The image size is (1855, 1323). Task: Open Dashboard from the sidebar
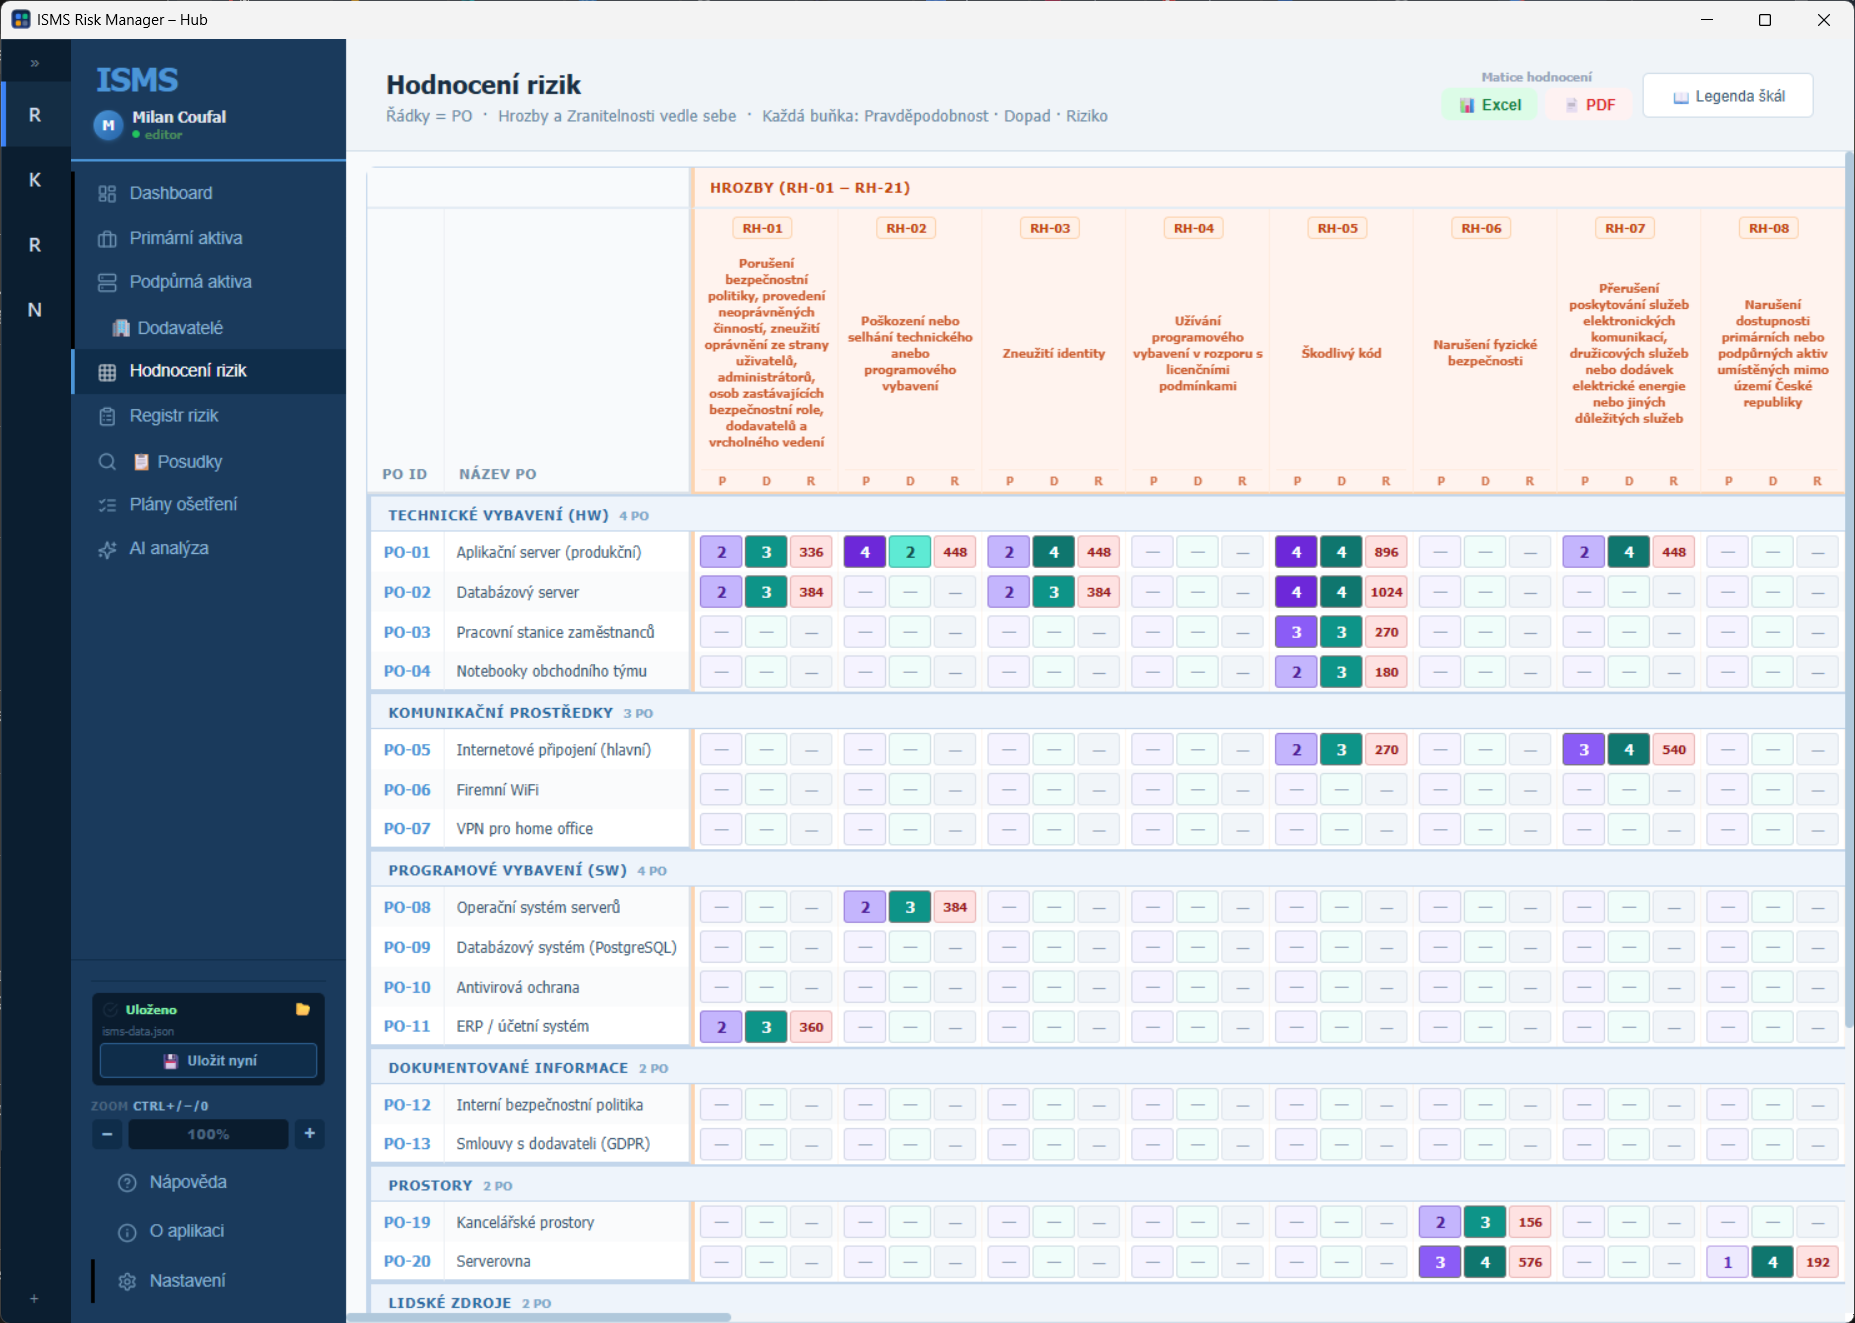tap(208, 193)
